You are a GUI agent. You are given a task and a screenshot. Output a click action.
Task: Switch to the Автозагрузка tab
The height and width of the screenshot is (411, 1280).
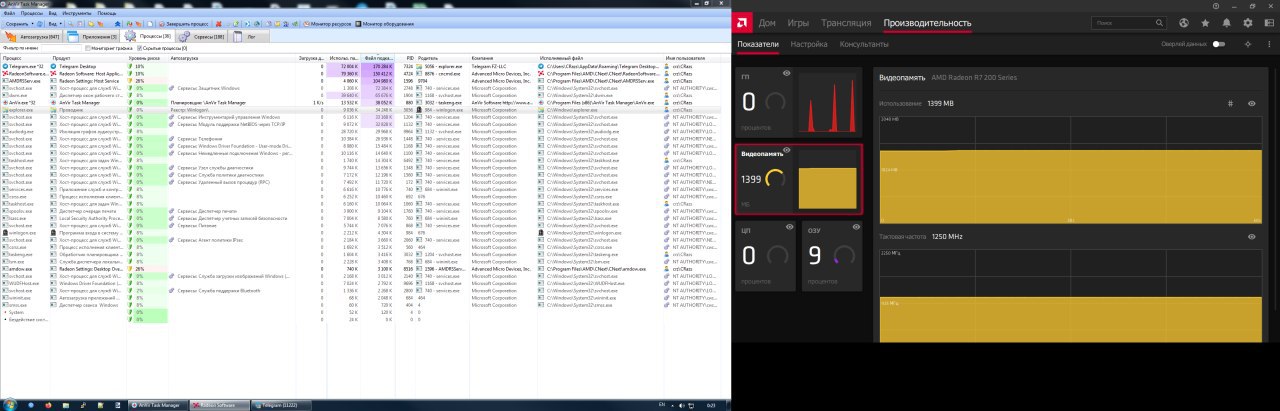pos(32,37)
